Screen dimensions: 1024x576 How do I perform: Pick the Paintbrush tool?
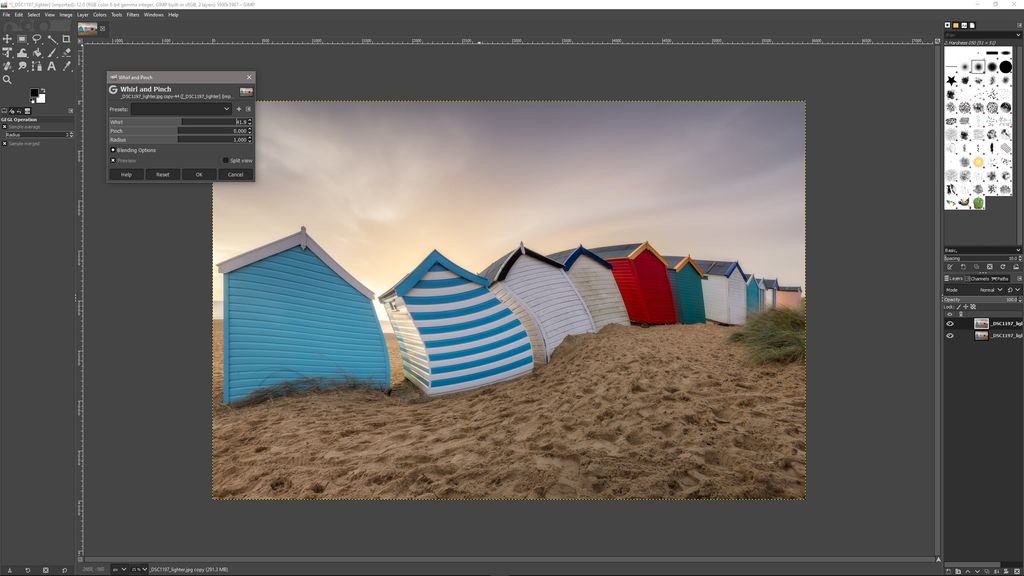(51, 53)
